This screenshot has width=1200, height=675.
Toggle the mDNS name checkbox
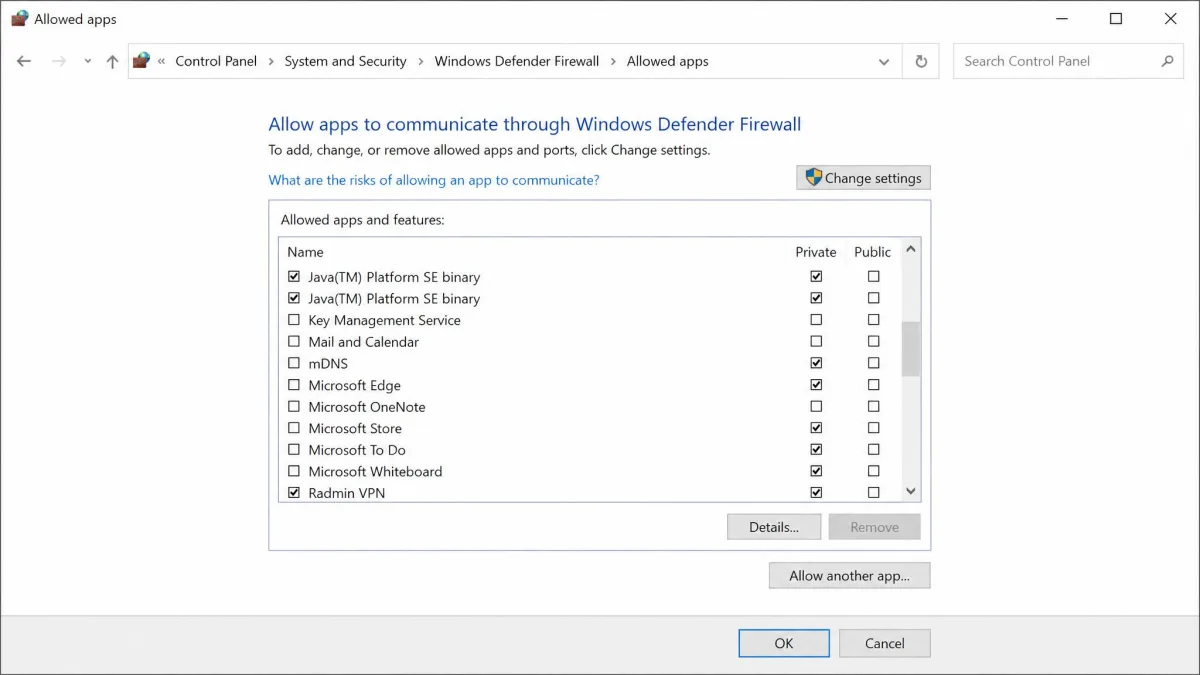click(x=294, y=363)
